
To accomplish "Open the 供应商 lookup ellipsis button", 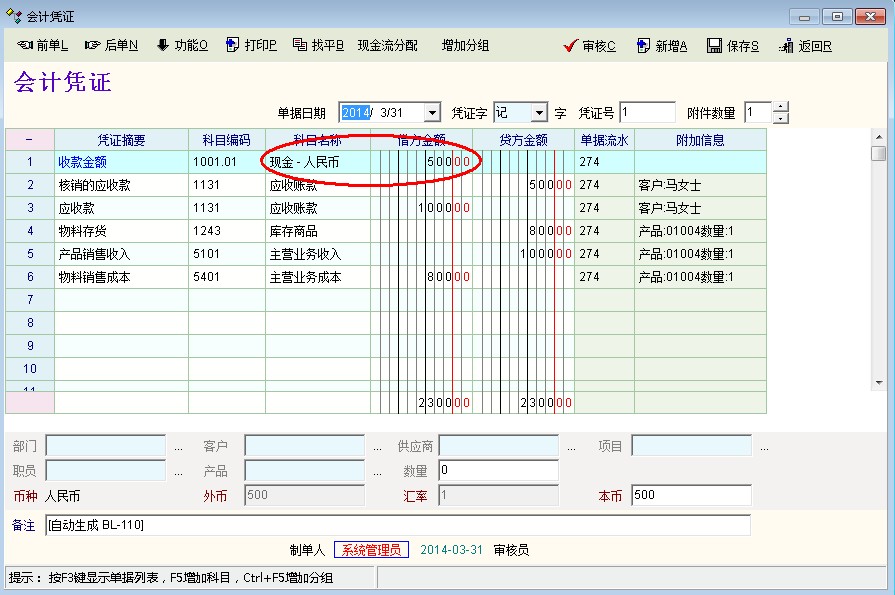I will point(571,447).
